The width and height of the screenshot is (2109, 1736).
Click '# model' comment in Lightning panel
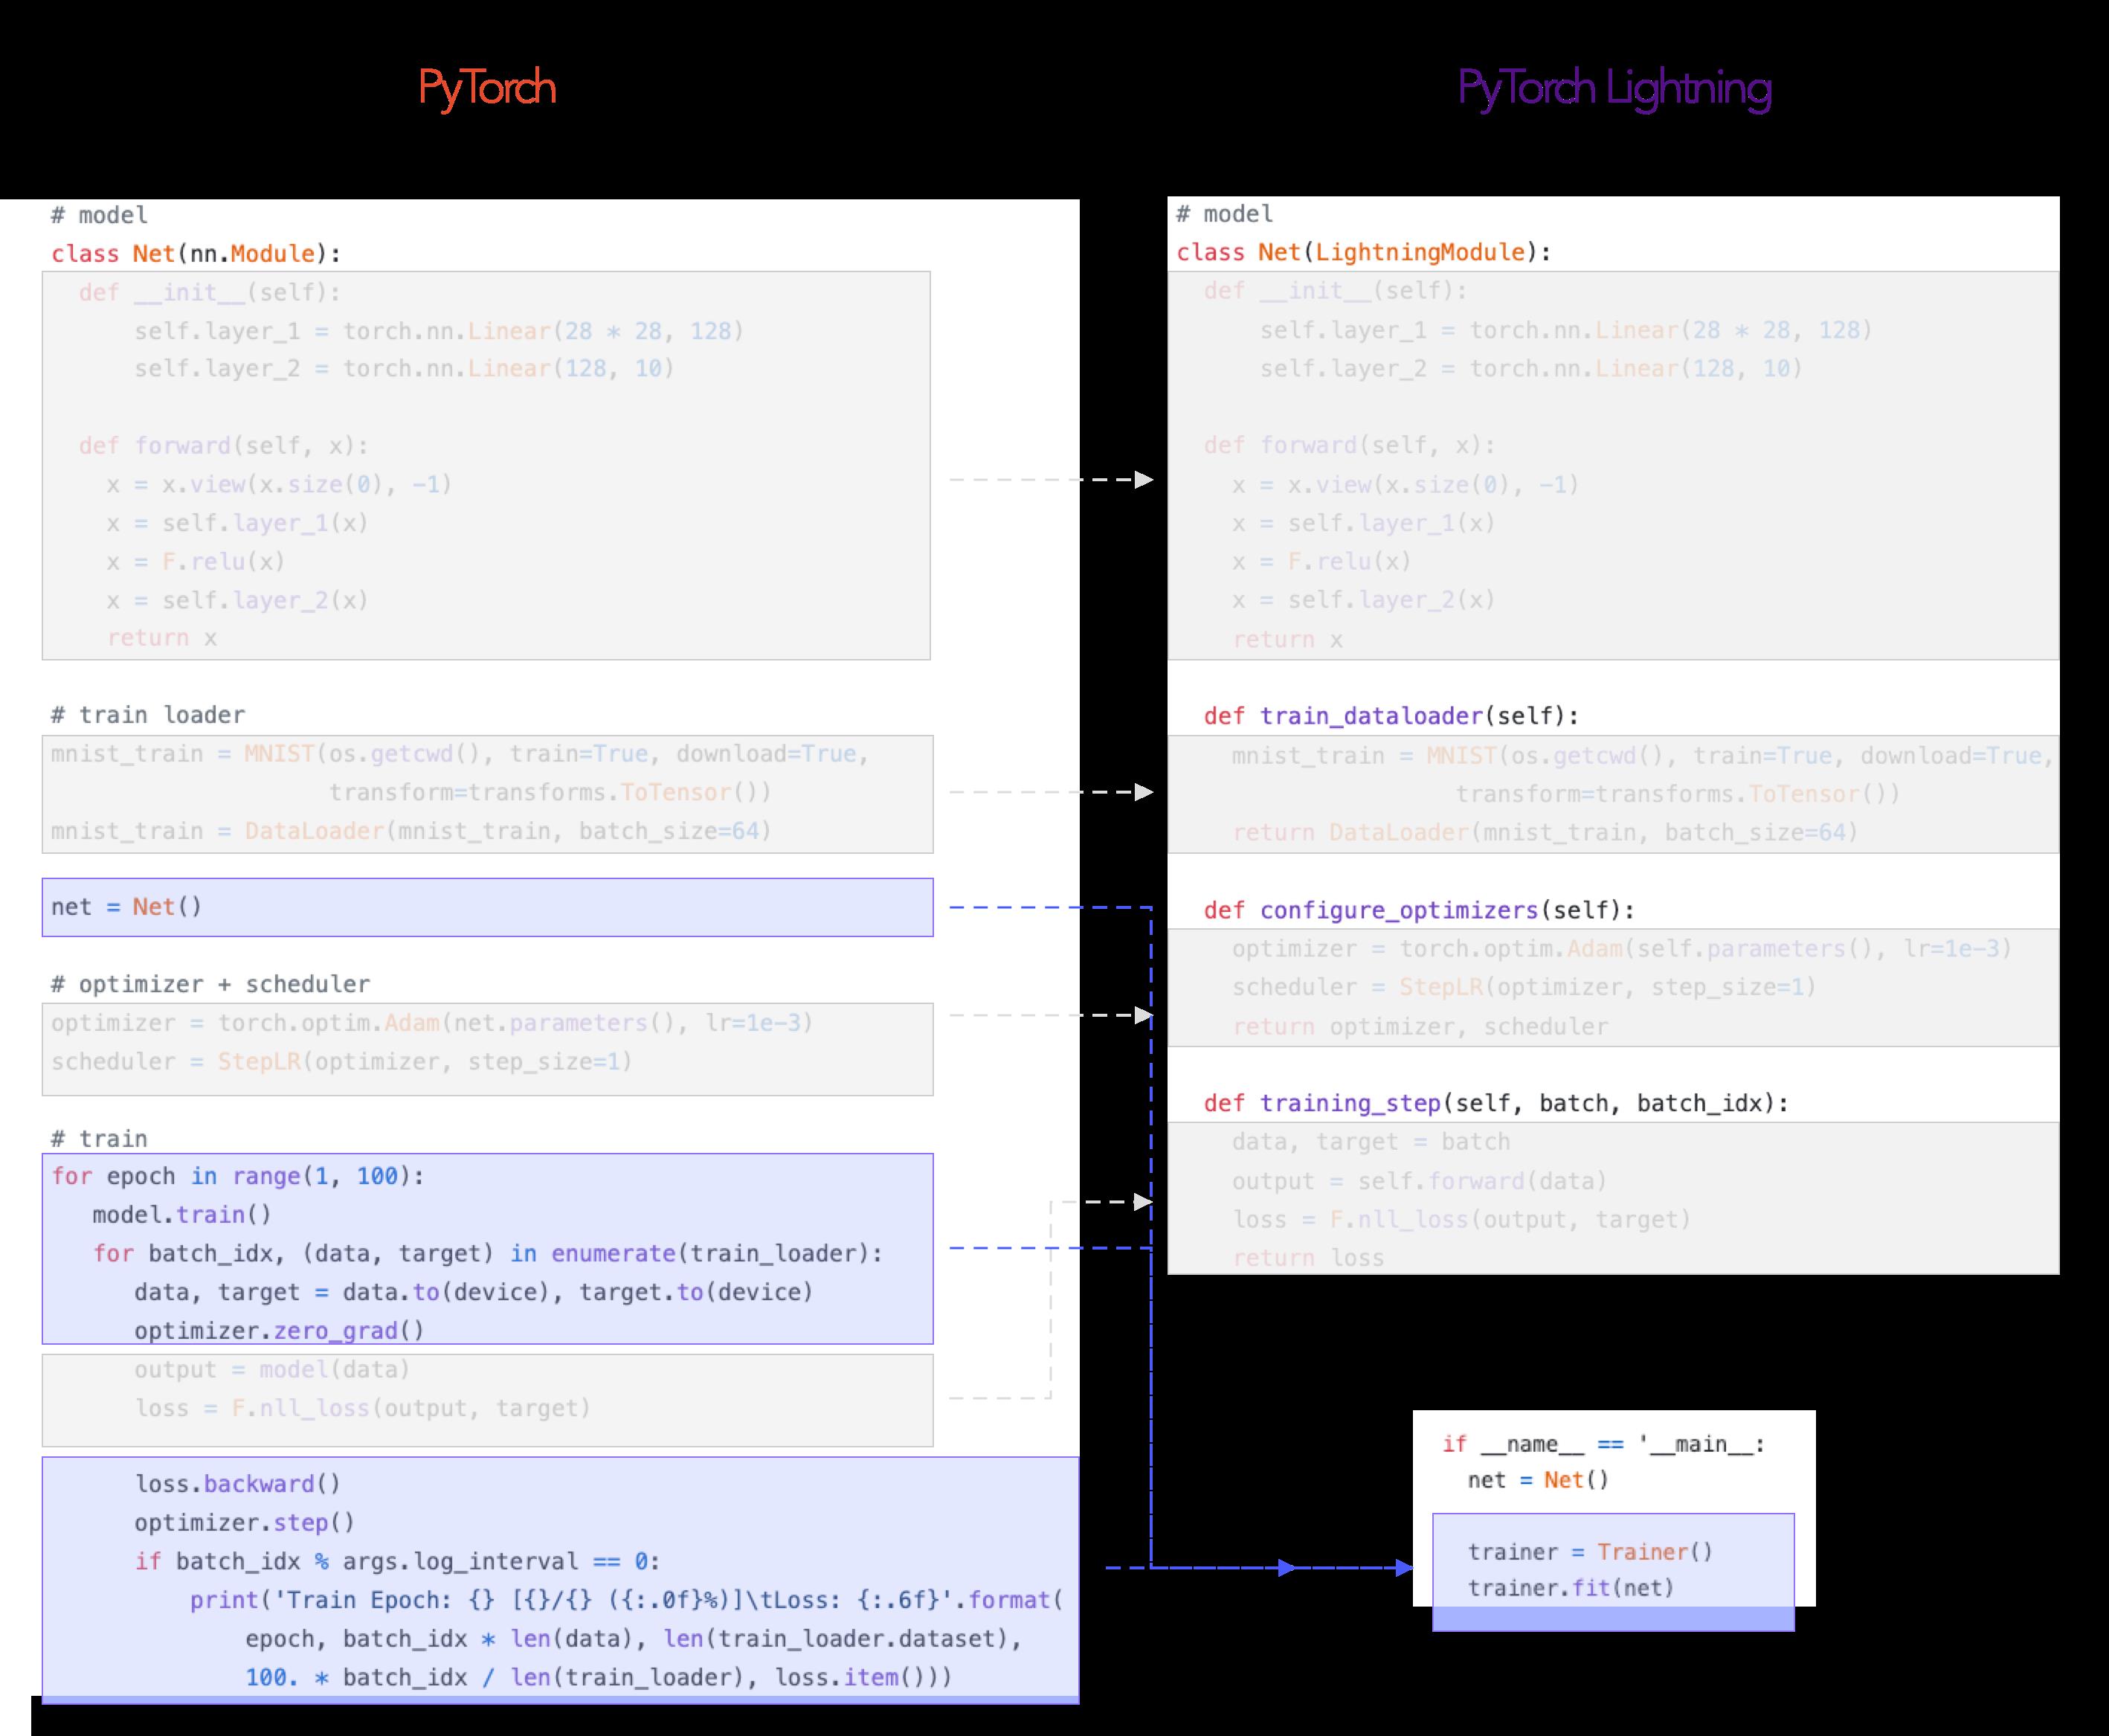coord(1224,214)
